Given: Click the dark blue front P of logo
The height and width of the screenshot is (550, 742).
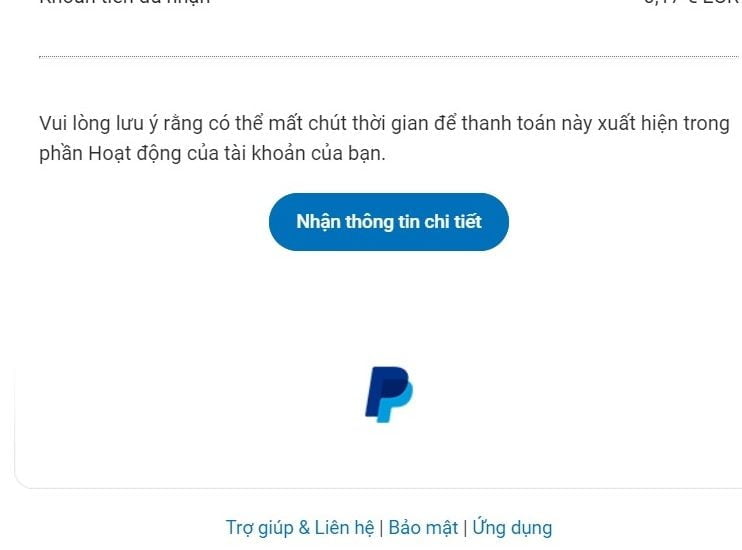Looking at the screenshot, I should pos(383,390).
